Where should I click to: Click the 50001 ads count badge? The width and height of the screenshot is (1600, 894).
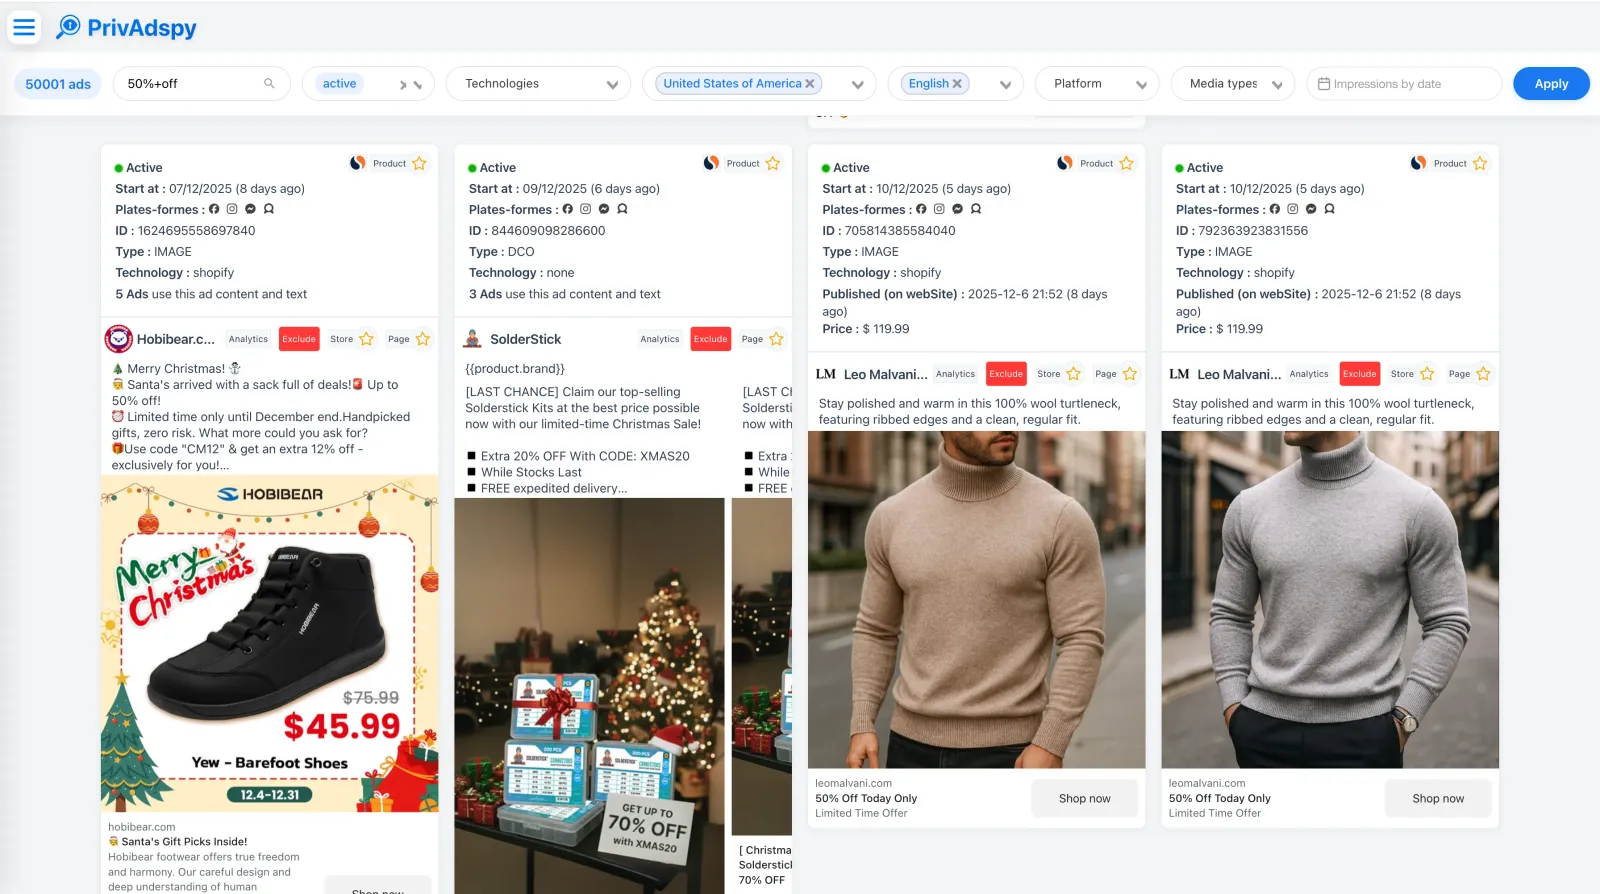click(x=58, y=84)
